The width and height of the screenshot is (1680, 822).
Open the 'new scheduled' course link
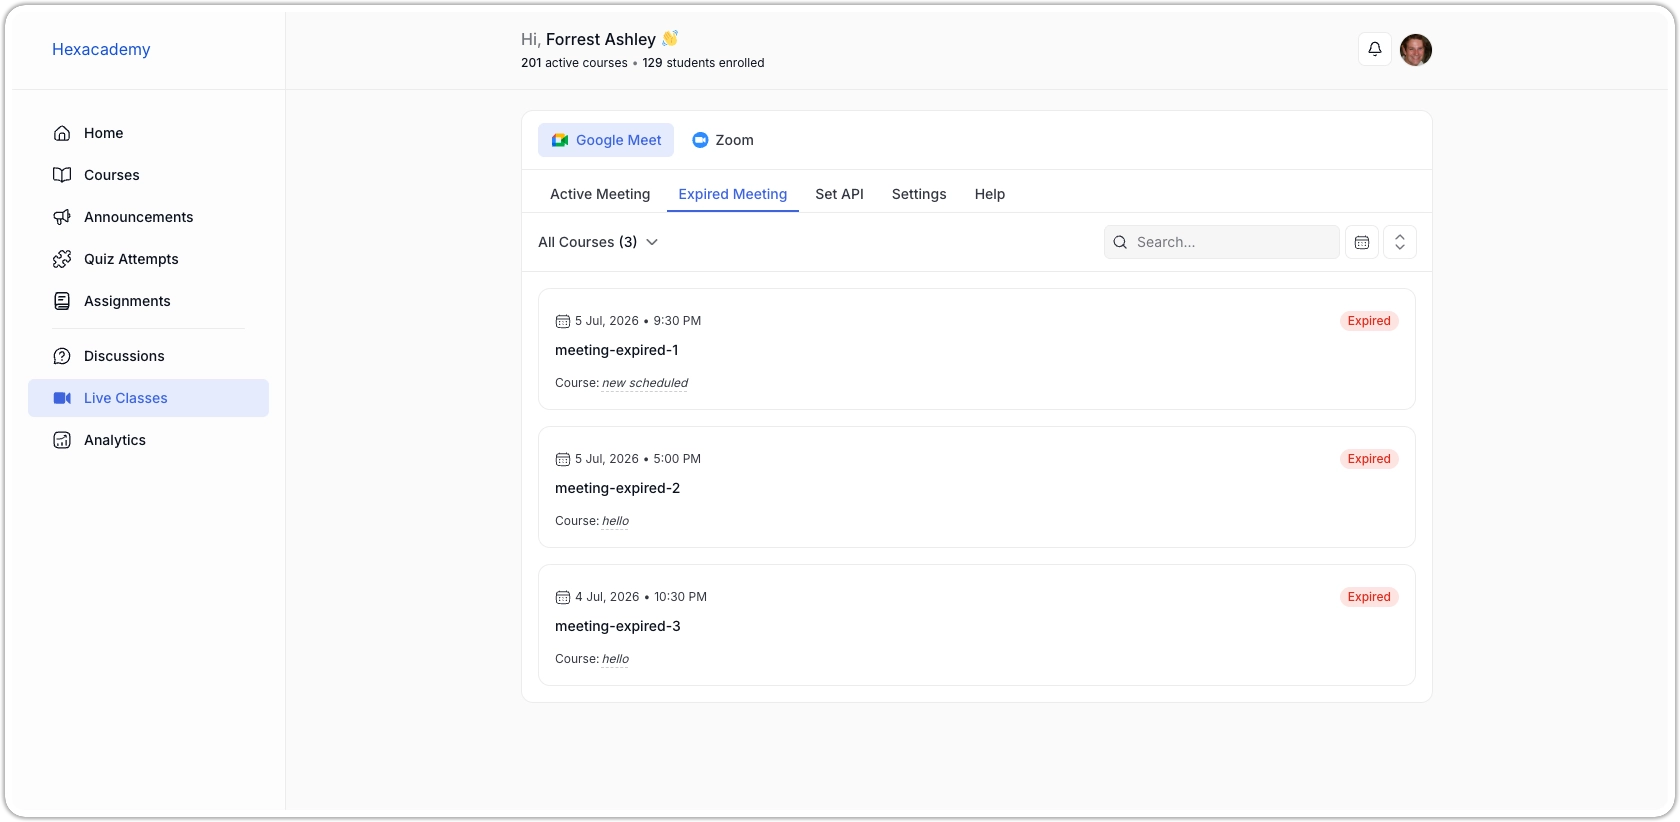click(x=645, y=383)
